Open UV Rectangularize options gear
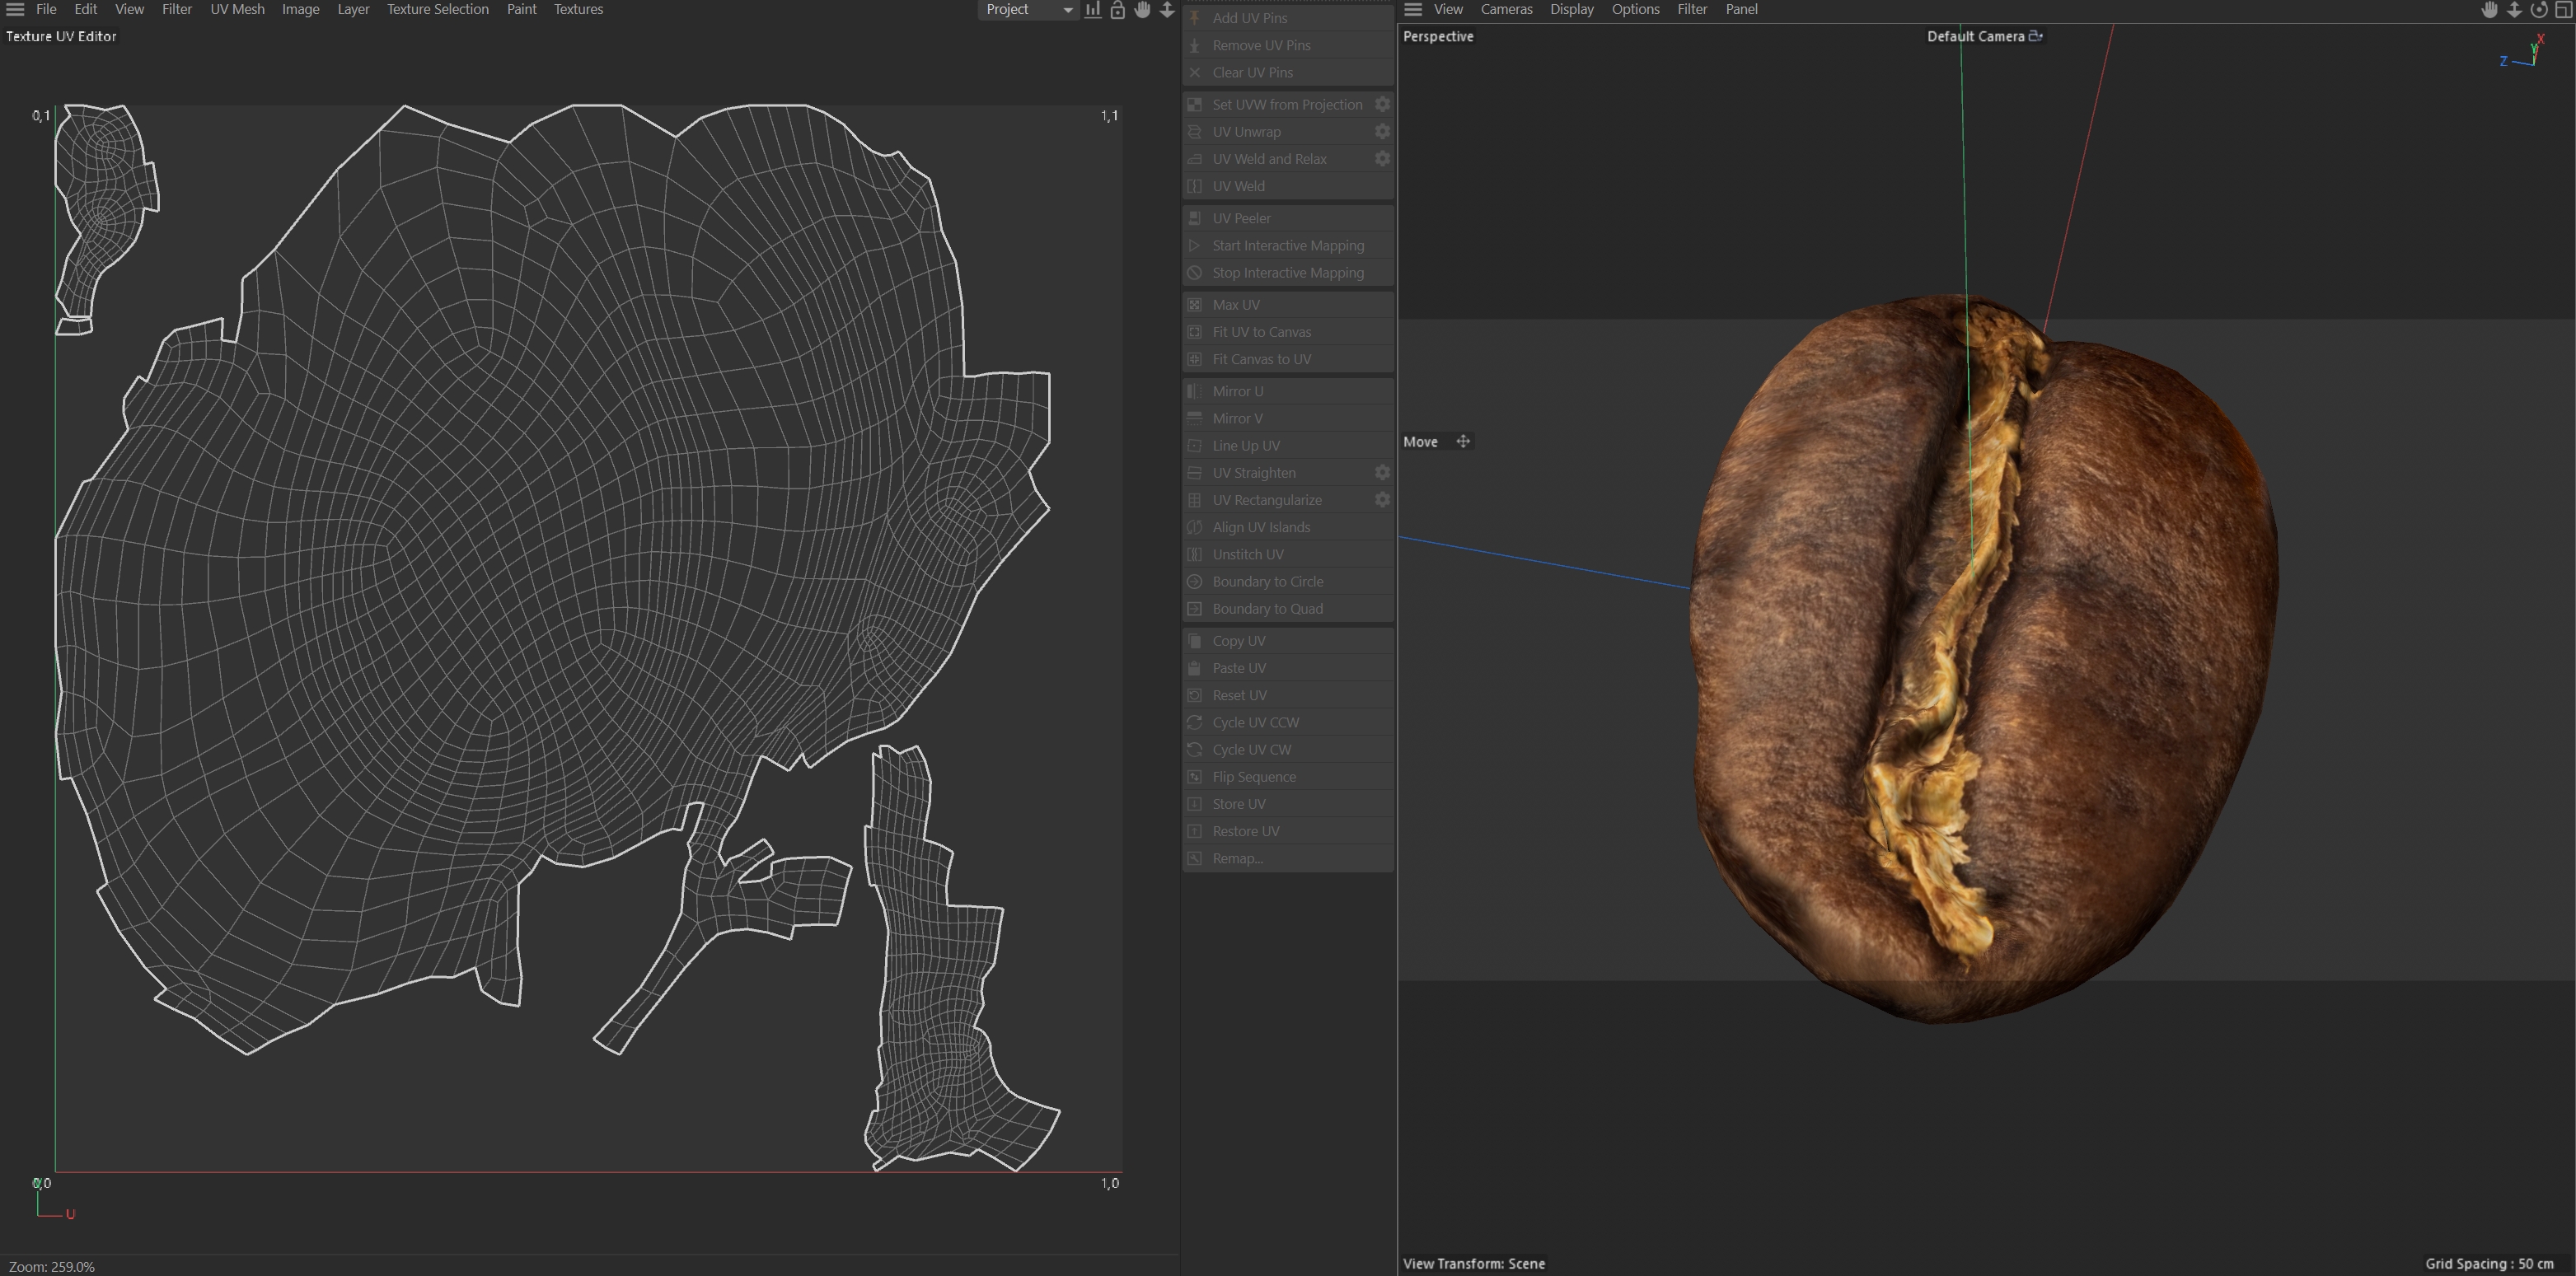 (1382, 500)
